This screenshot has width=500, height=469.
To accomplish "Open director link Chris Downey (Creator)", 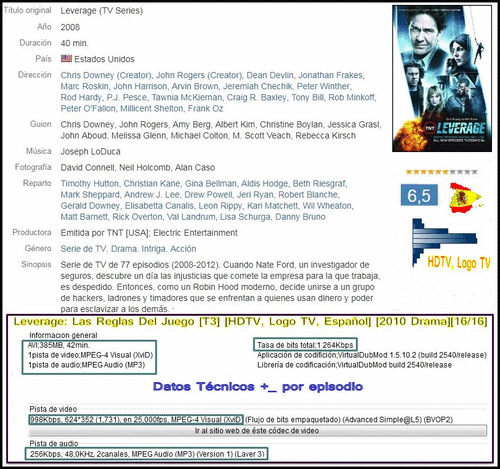I will coord(106,75).
